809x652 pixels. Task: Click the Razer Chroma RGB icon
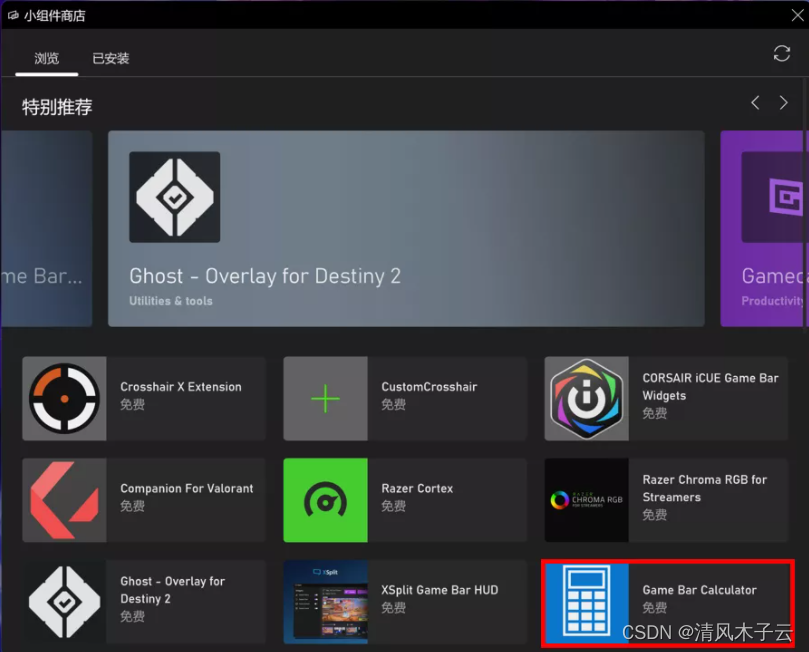[x=587, y=500]
